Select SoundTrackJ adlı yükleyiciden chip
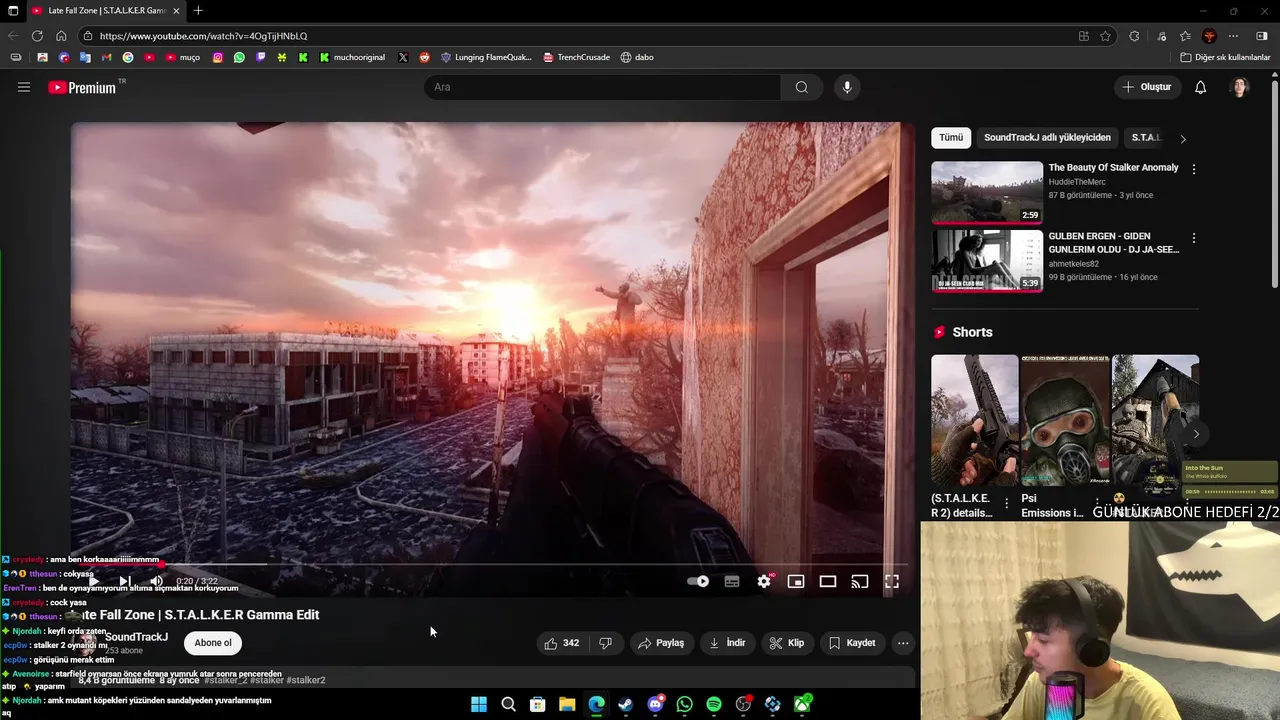The image size is (1280, 720). 1047,138
